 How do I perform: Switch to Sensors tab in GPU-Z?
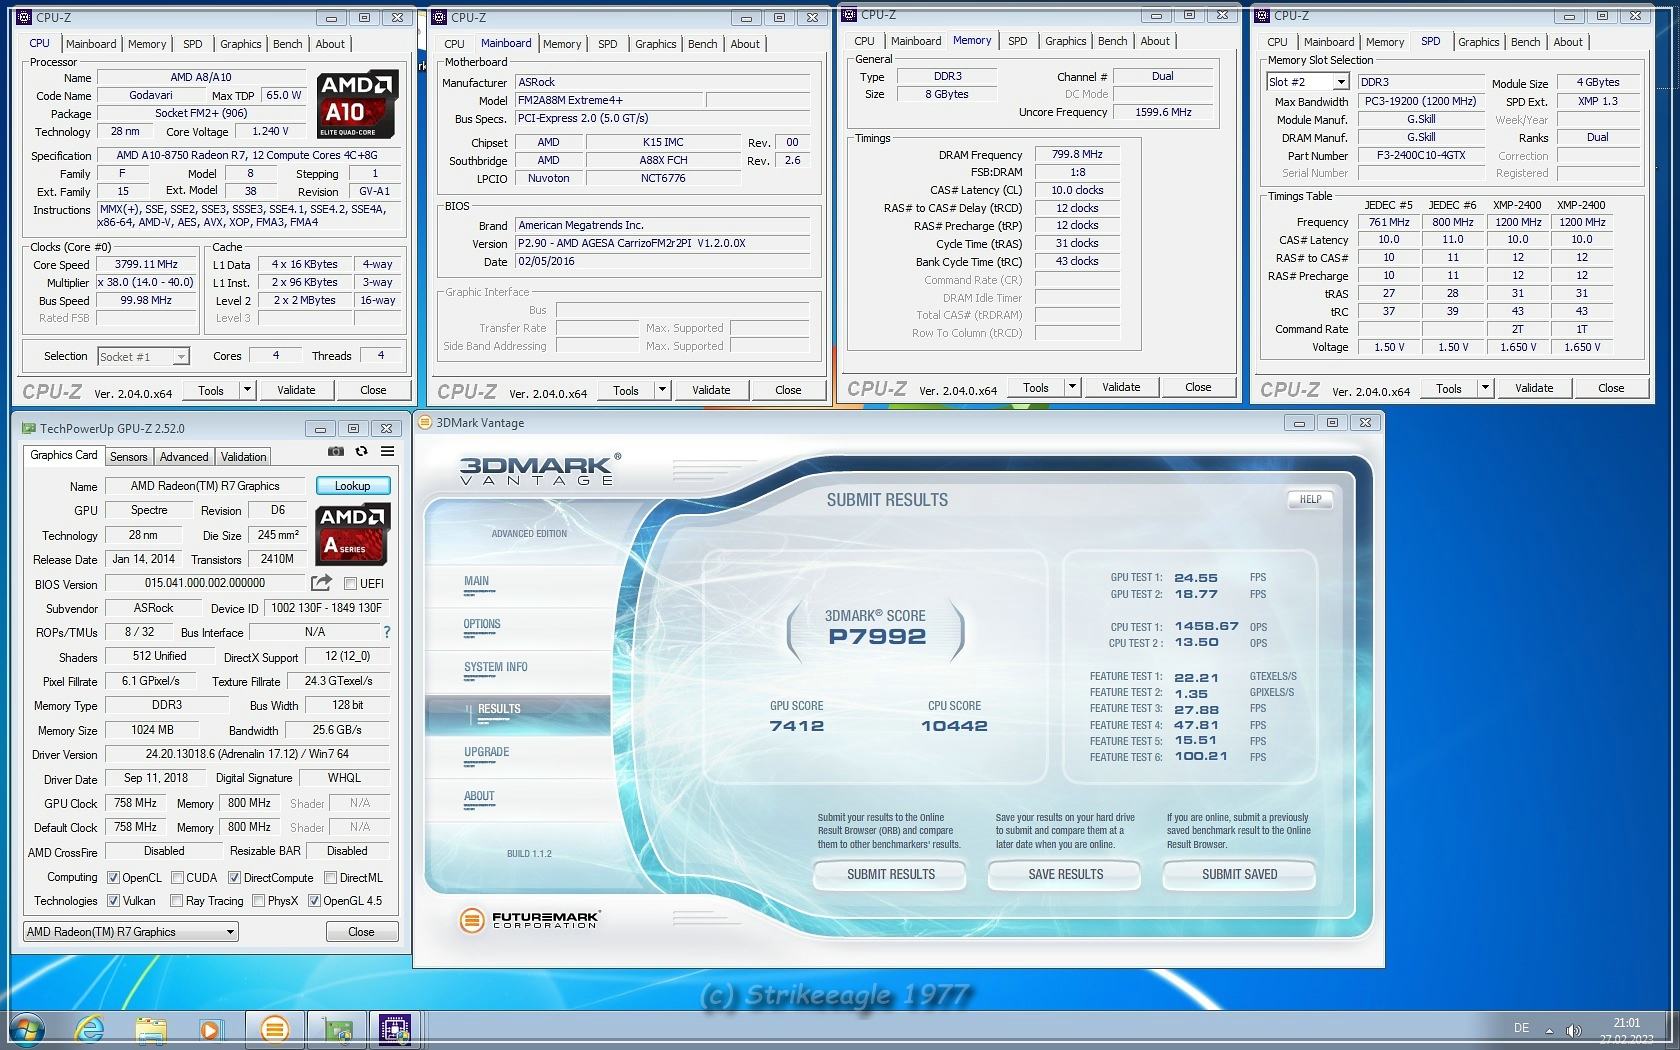click(x=128, y=456)
